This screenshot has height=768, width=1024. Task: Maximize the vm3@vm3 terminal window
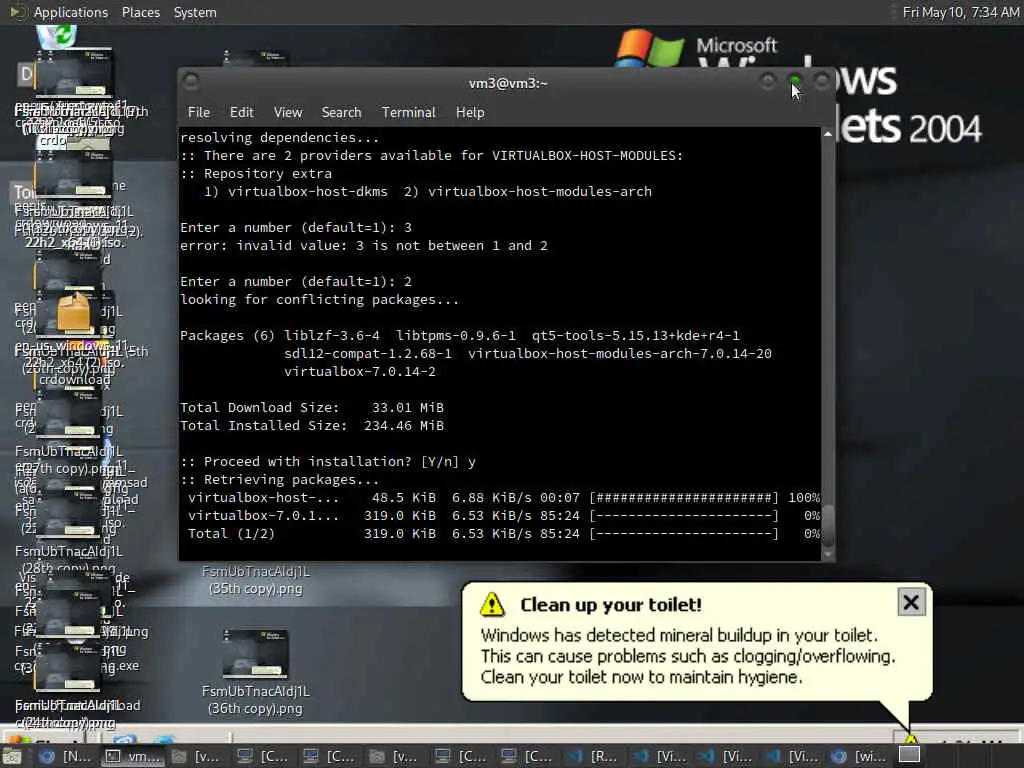click(795, 81)
